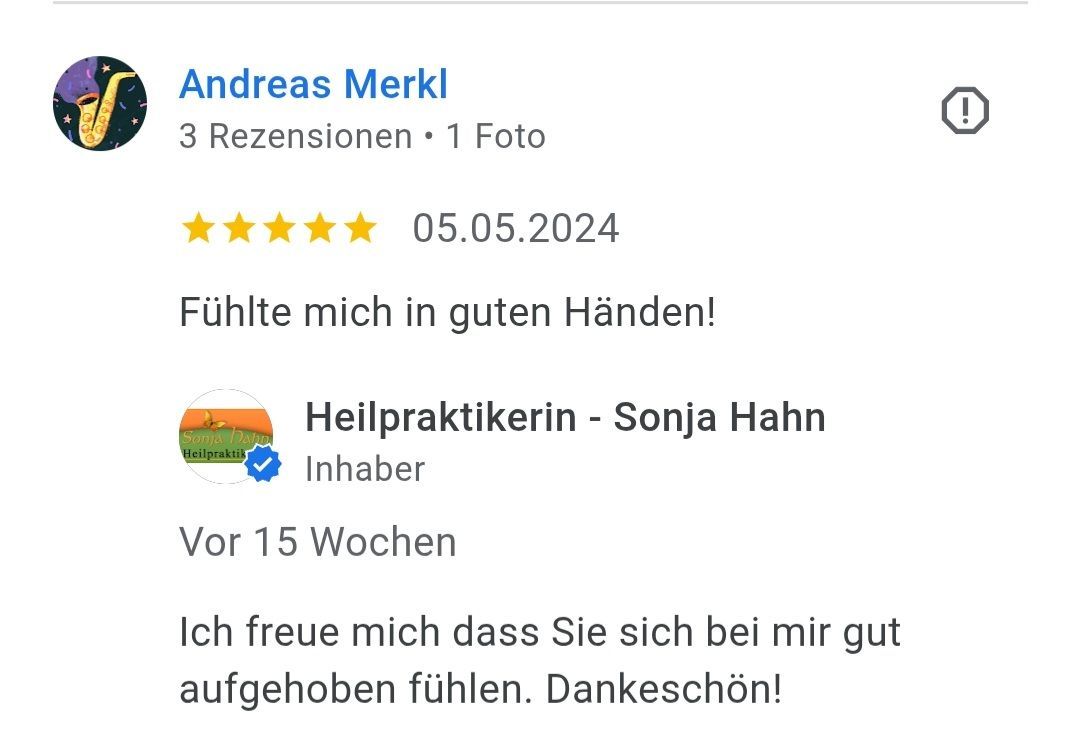Select the reply line starting Ich freue mich
This screenshot has height=746, width=1080.
tap(540, 633)
